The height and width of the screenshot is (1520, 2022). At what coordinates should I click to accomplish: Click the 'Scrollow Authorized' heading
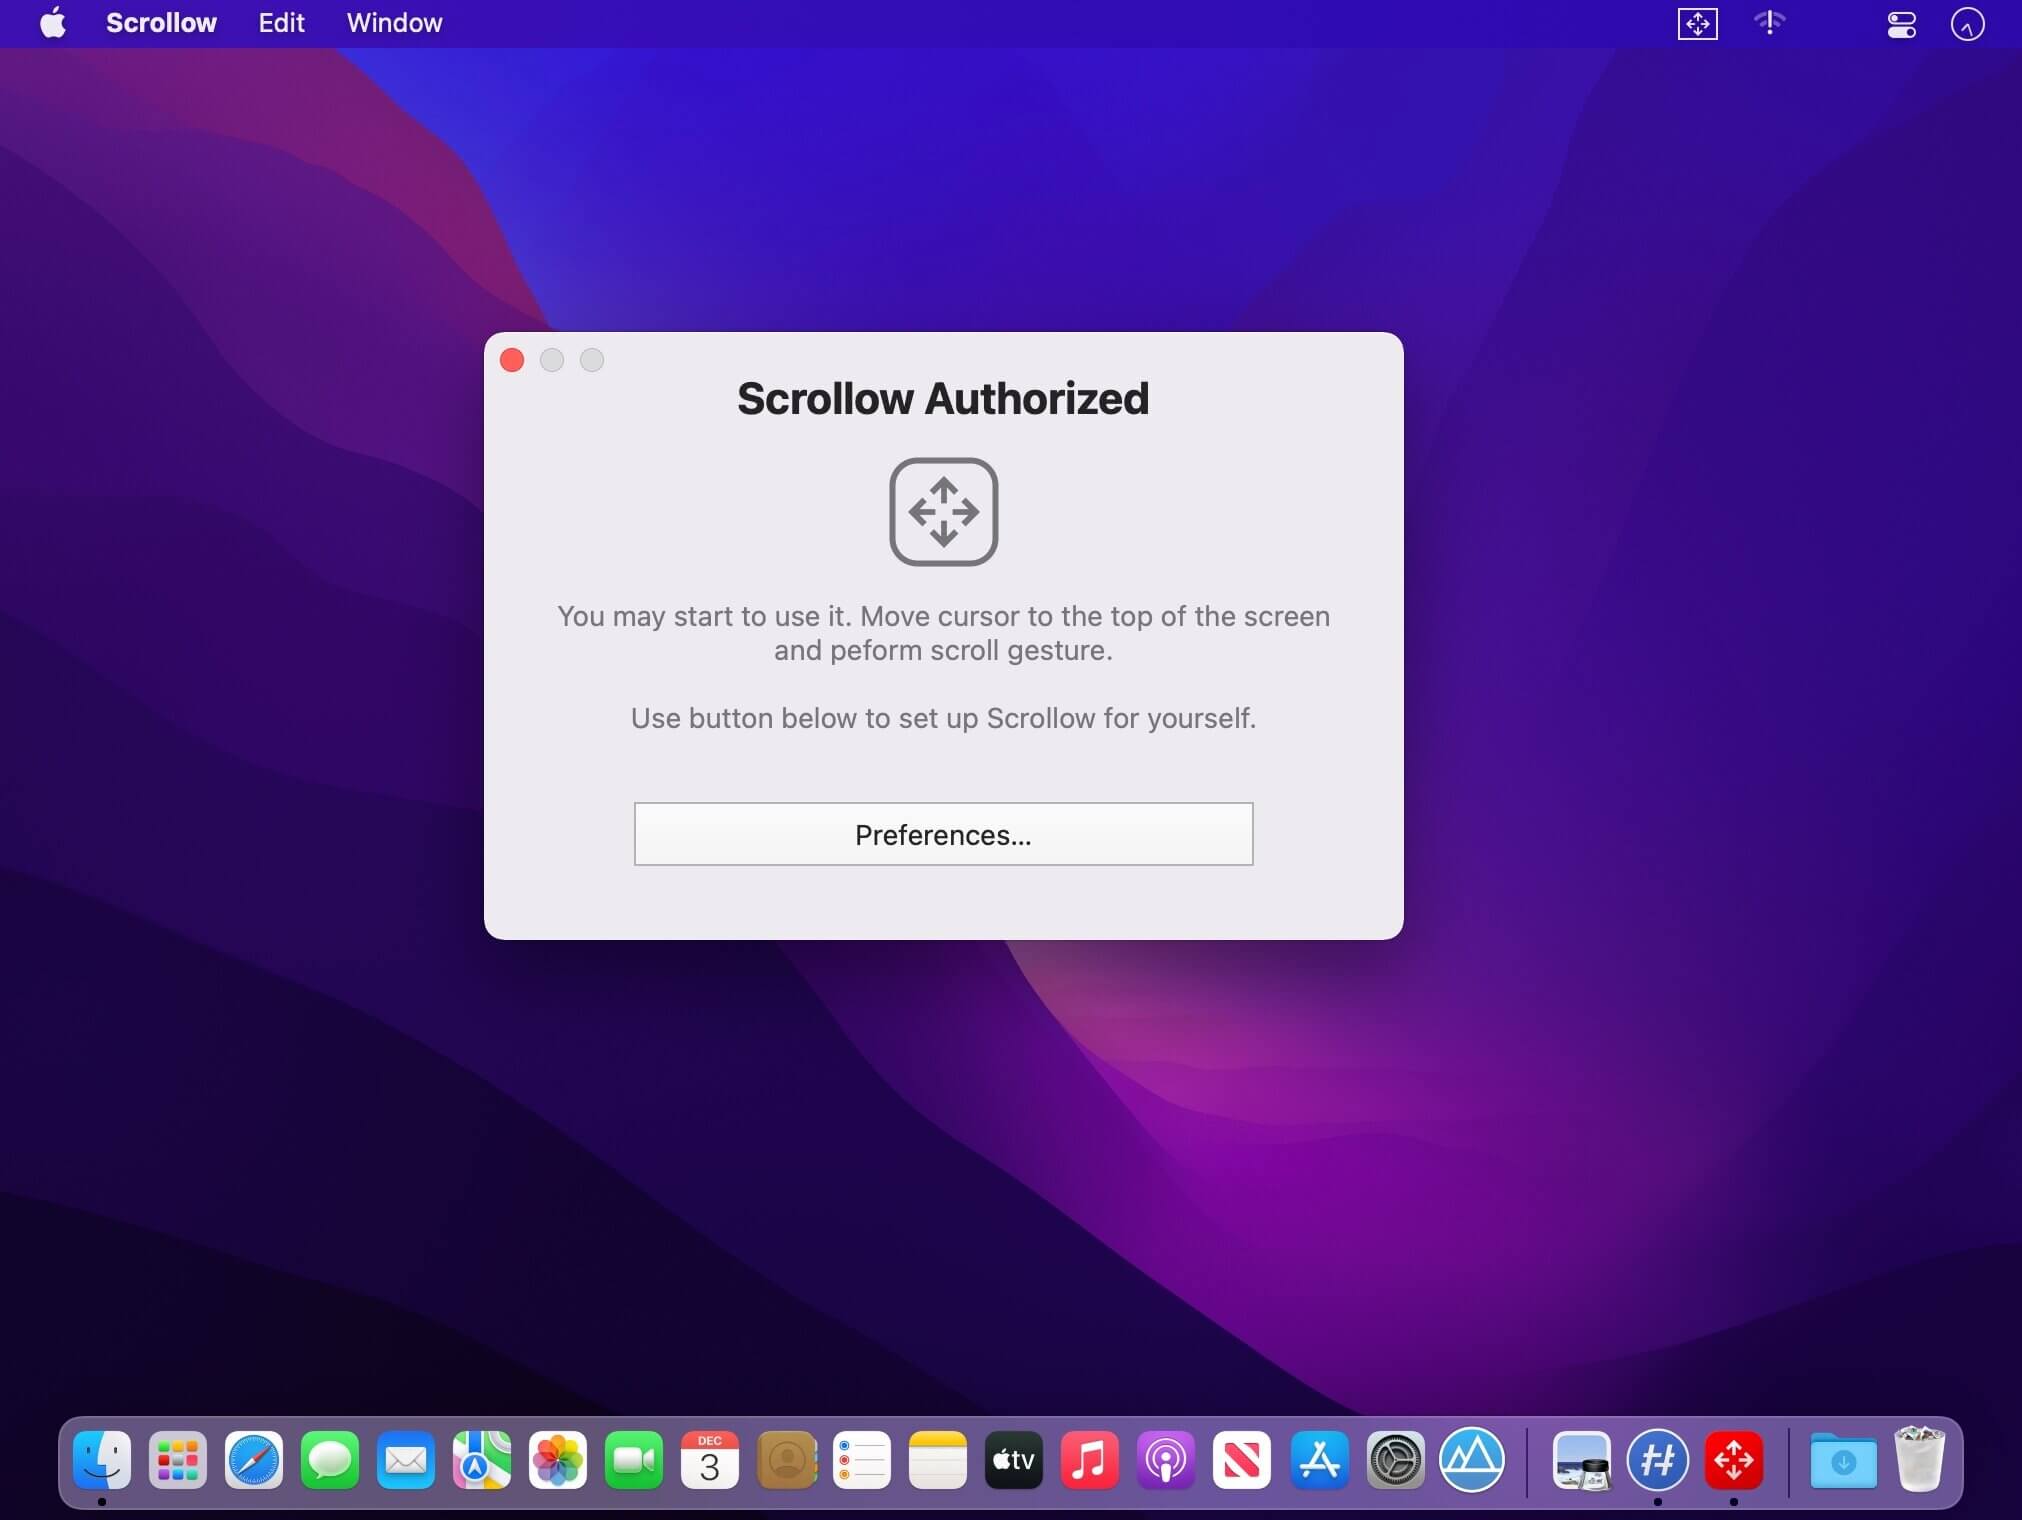click(x=943, y=398)
